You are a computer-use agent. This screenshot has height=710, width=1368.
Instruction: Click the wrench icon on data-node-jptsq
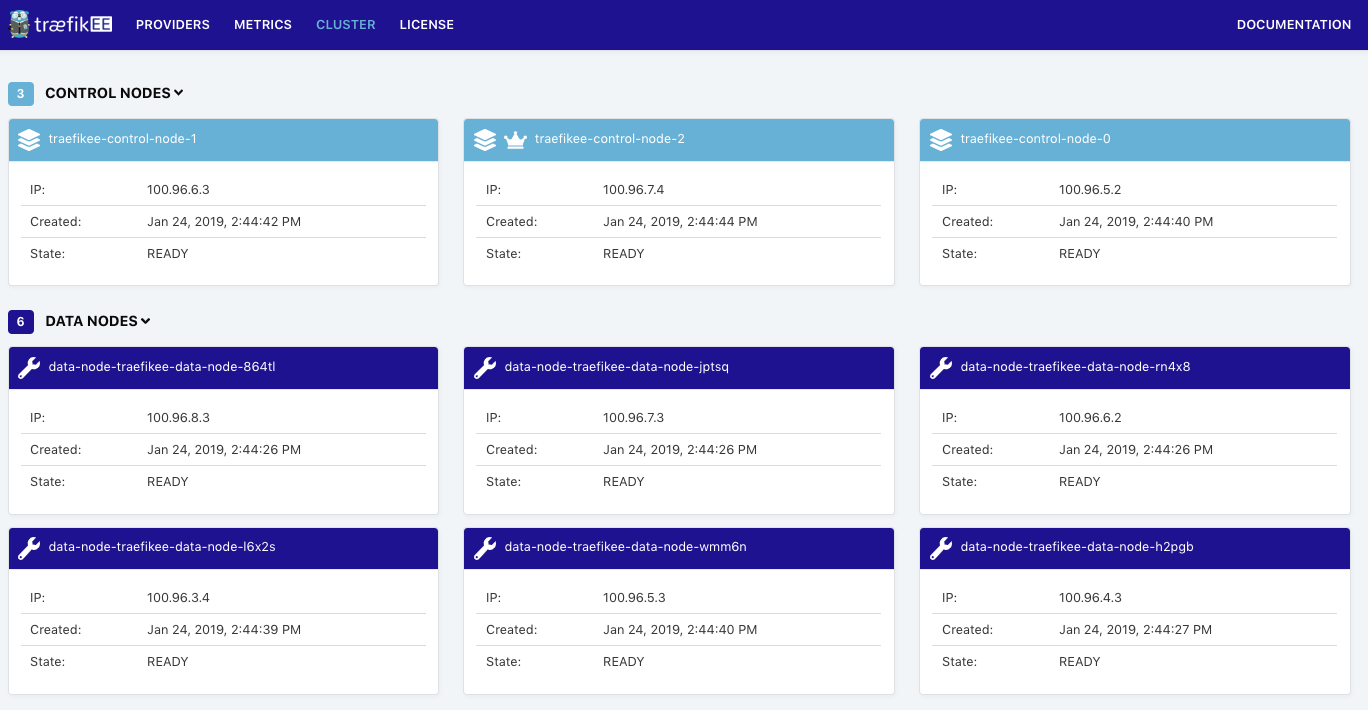coord(485,368)
